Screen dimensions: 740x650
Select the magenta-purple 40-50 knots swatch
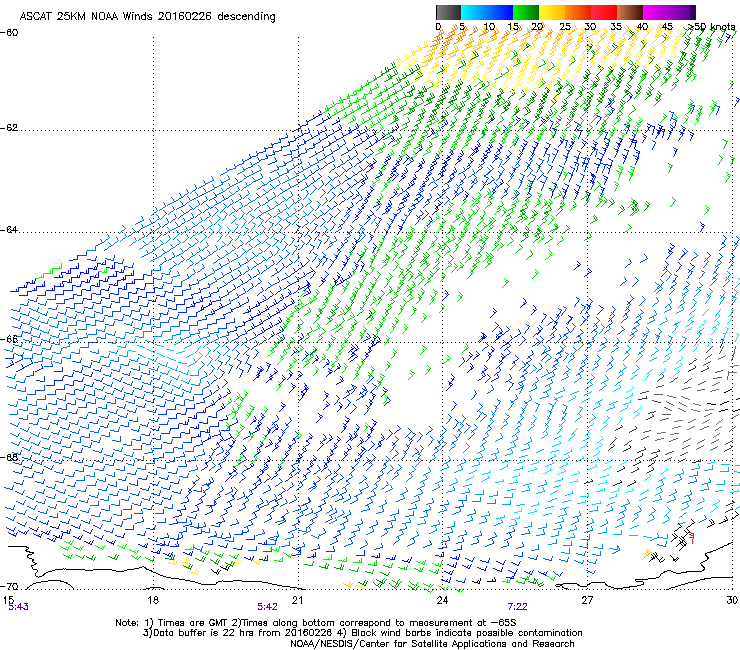[x=669, y=12]
